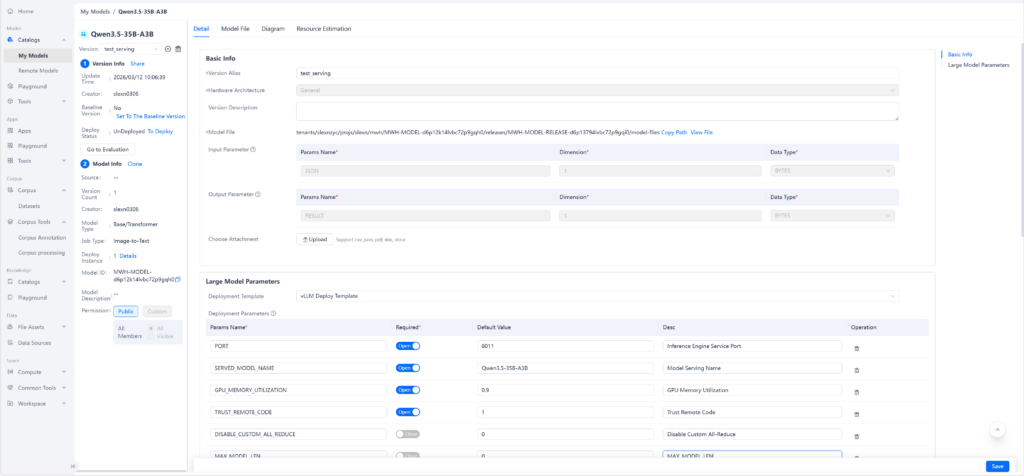Screen dimensions: 1024x476
Task: Delete the test_serving version via trash icon
Action: (x=178, y=48)
